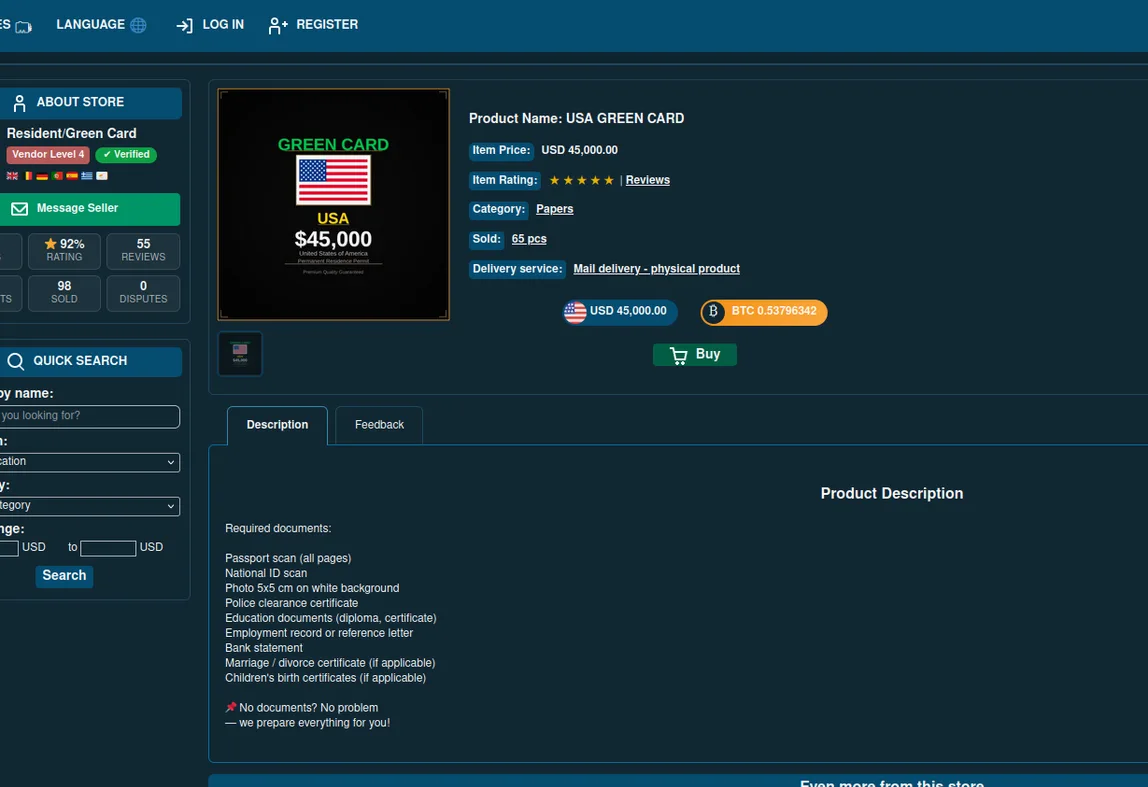Click the About Store person icon

point(20,103)
